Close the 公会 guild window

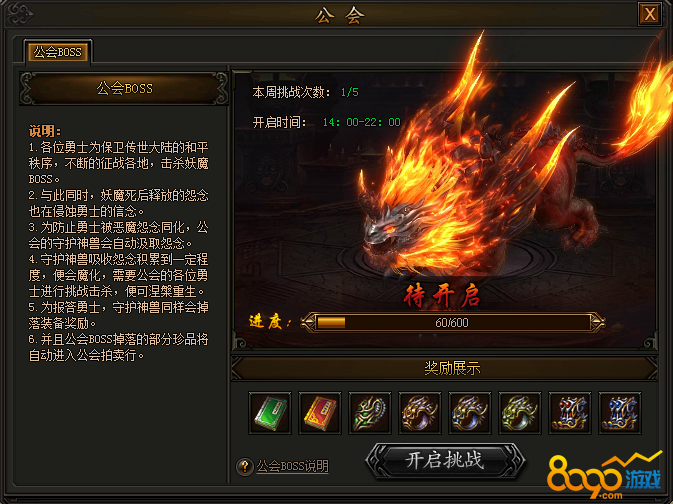pos(650,15)
